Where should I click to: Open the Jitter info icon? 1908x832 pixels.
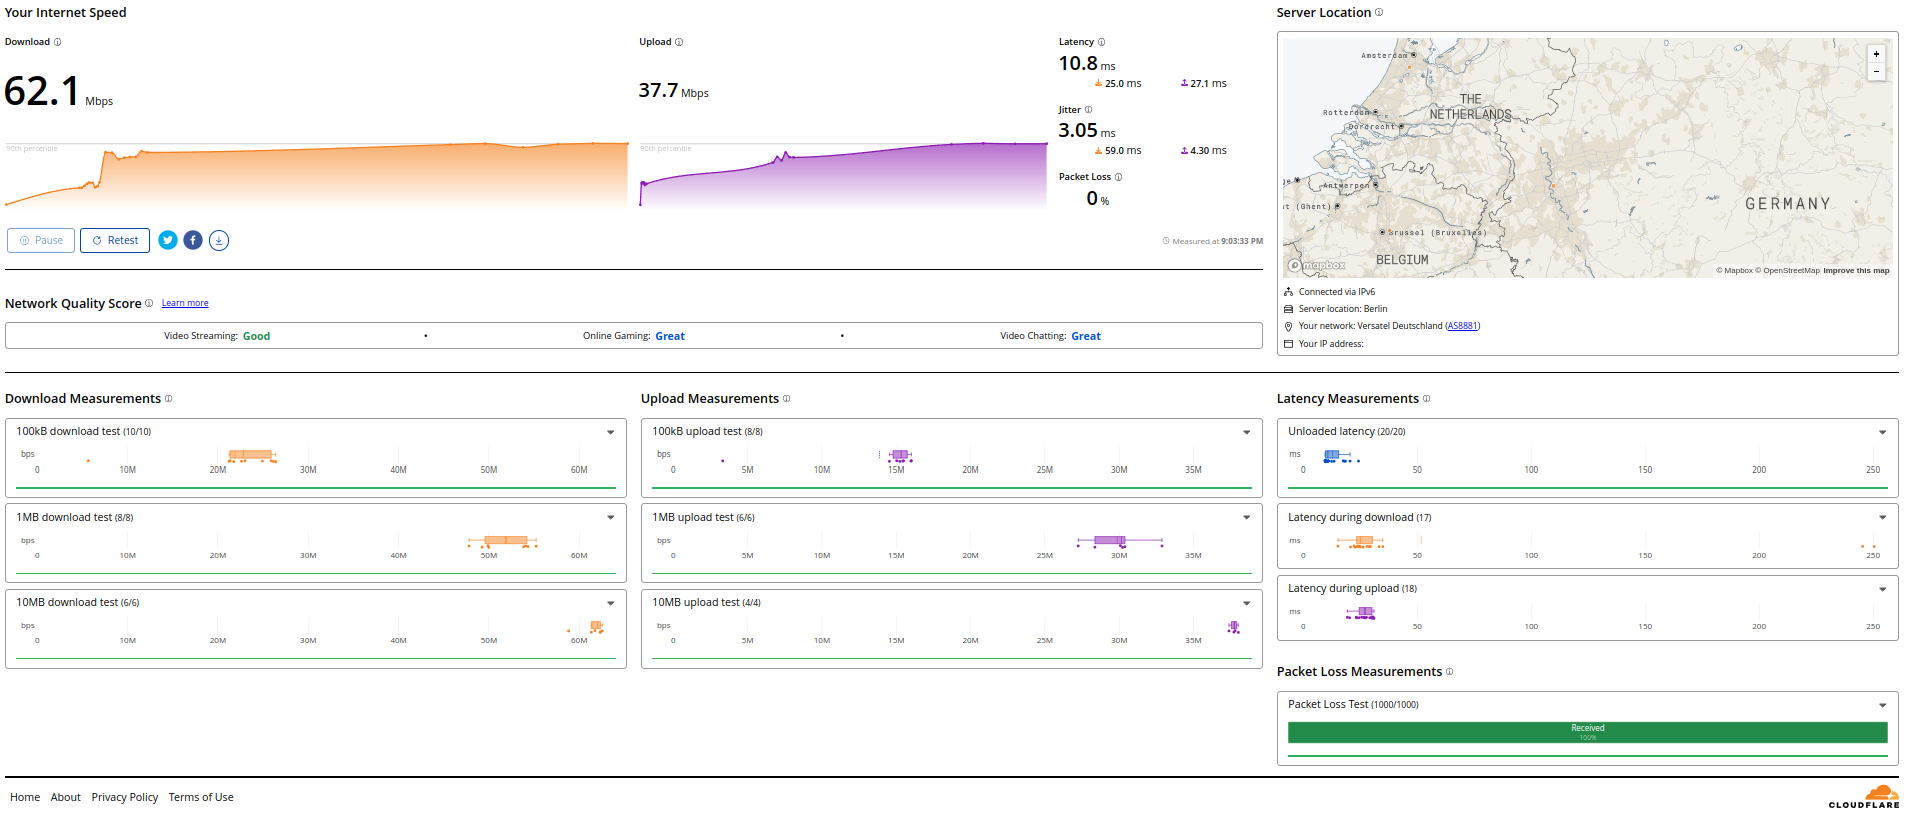(x=1089, y=110)
